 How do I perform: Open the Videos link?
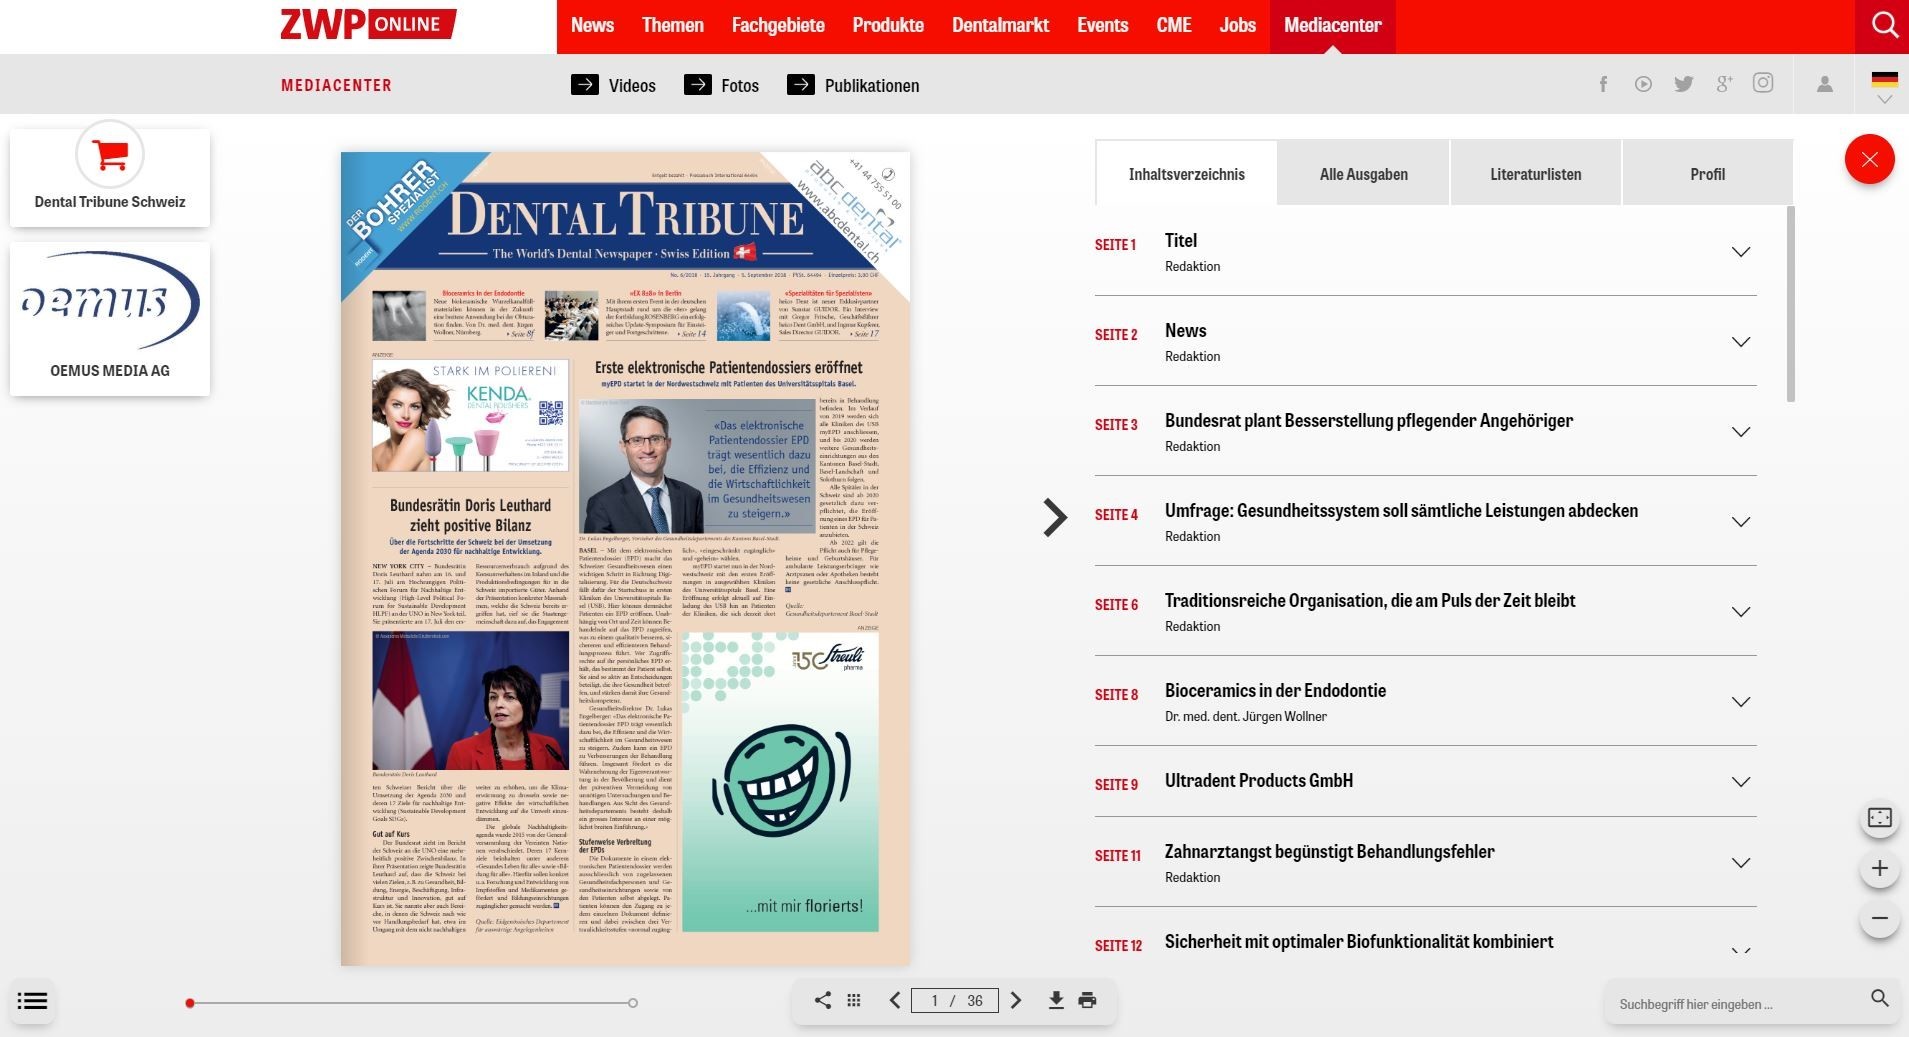613,85
